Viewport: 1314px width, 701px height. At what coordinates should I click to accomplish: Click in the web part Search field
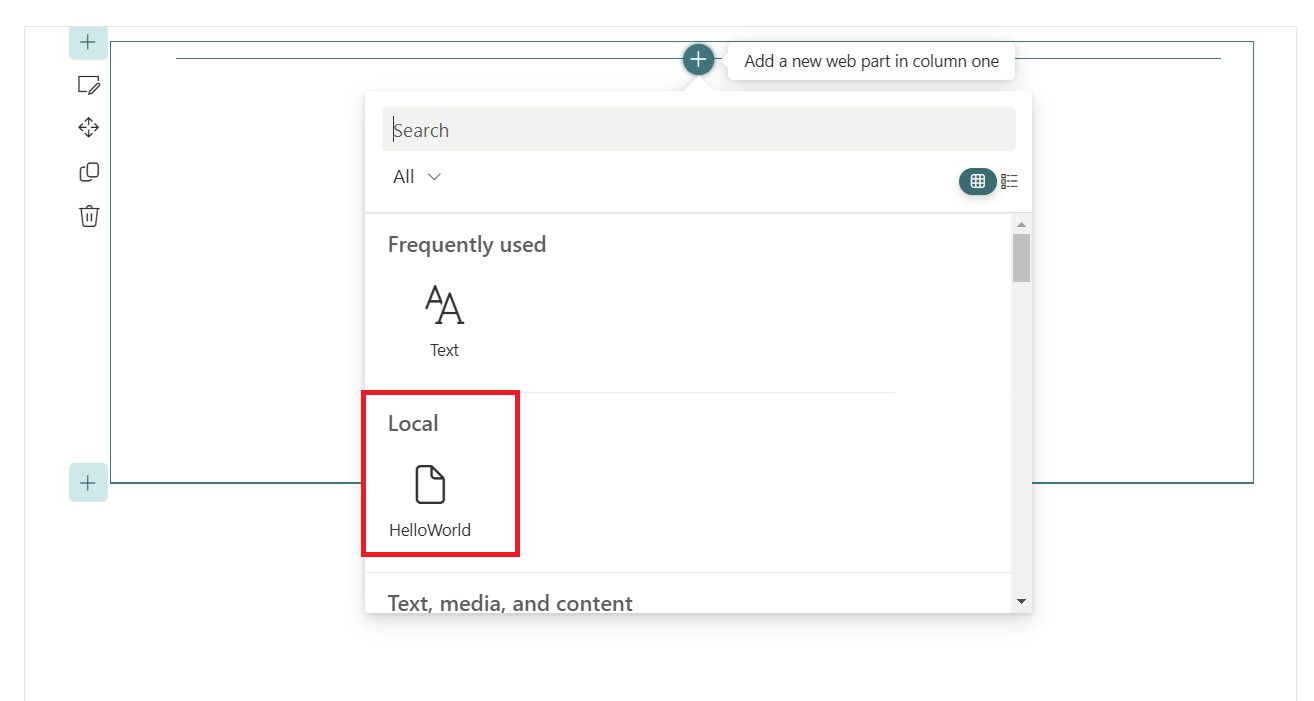(x=698, y=130)
